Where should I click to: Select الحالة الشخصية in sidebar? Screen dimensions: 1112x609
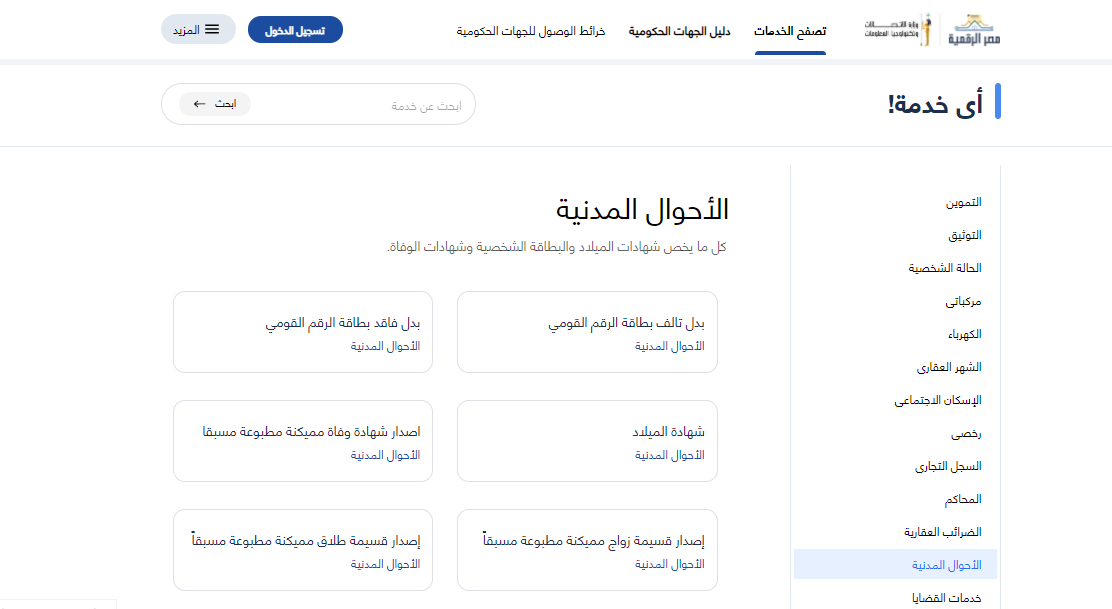click(945, 268)
